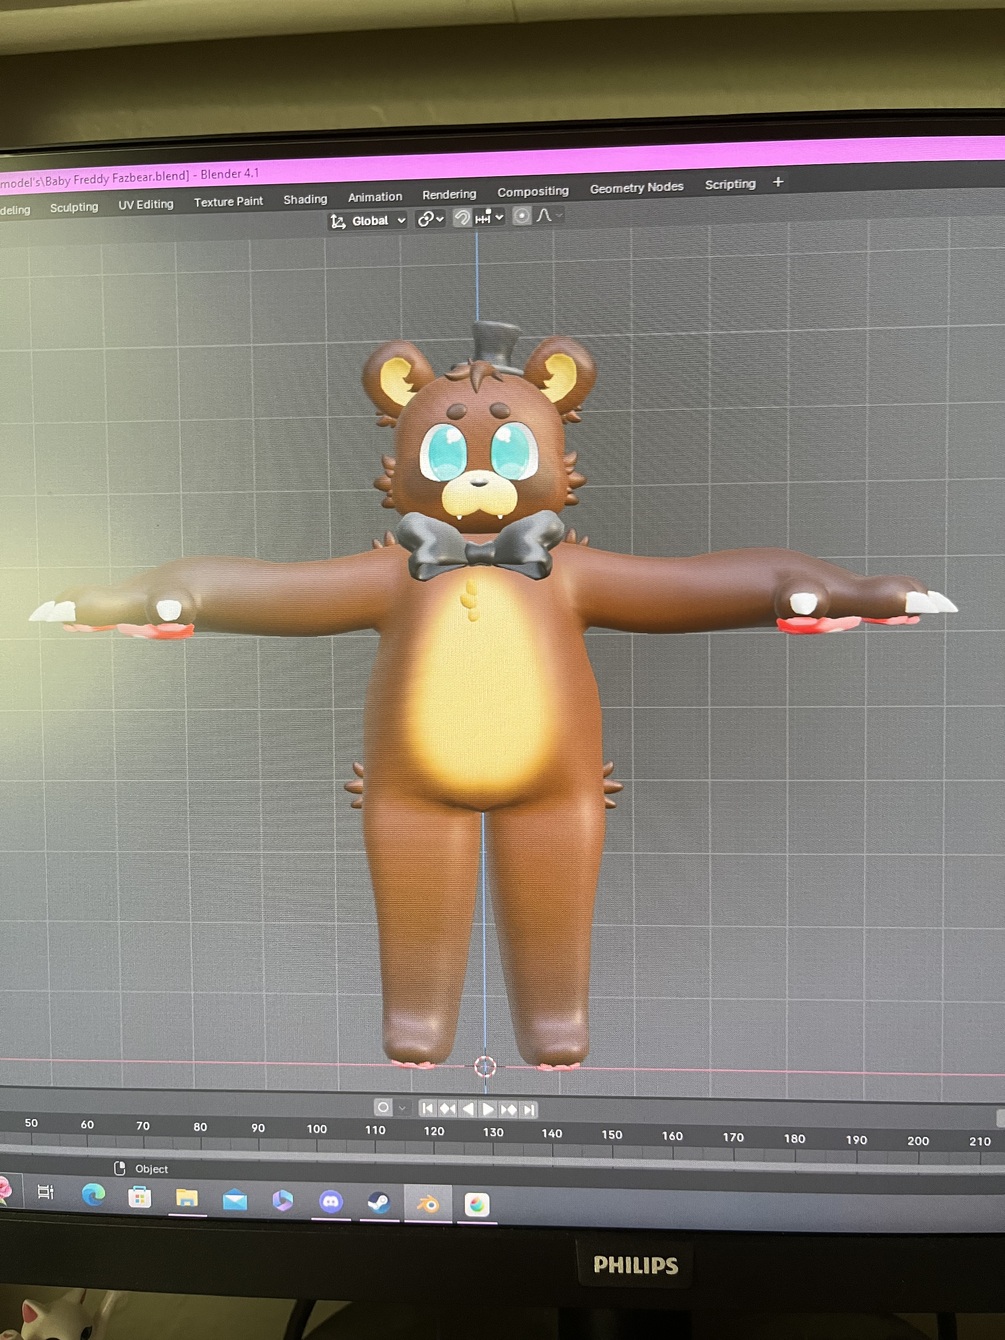Open the colorful app icon after Blender in the taskbar
Screen dimensions: 1005x1340
click(x=477, y=1205)
